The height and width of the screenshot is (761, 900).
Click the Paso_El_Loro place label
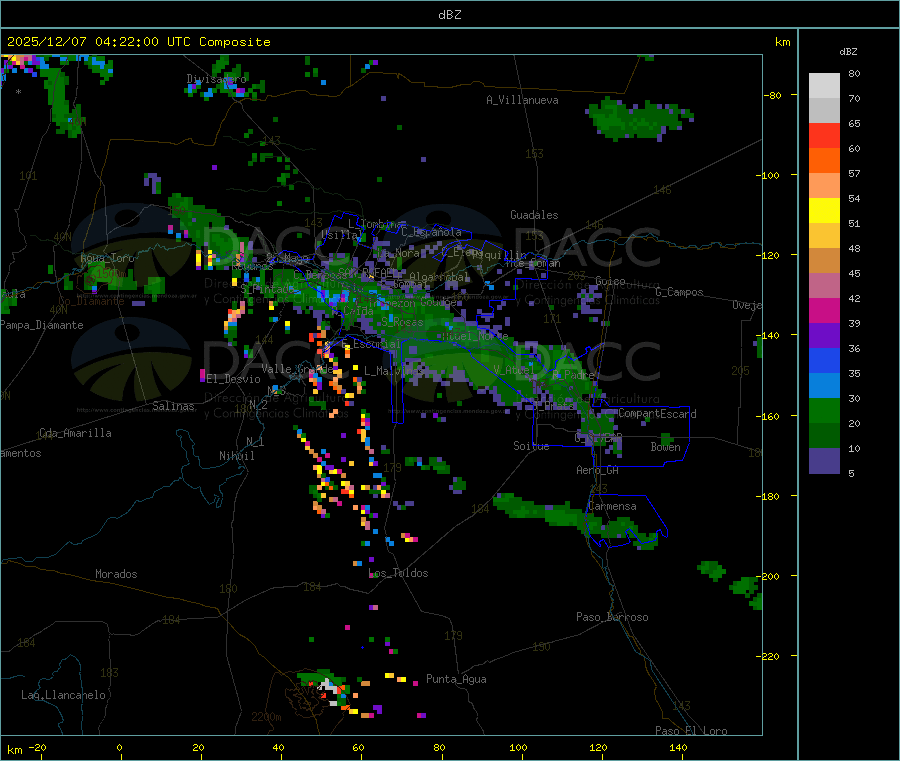[692, 731]
